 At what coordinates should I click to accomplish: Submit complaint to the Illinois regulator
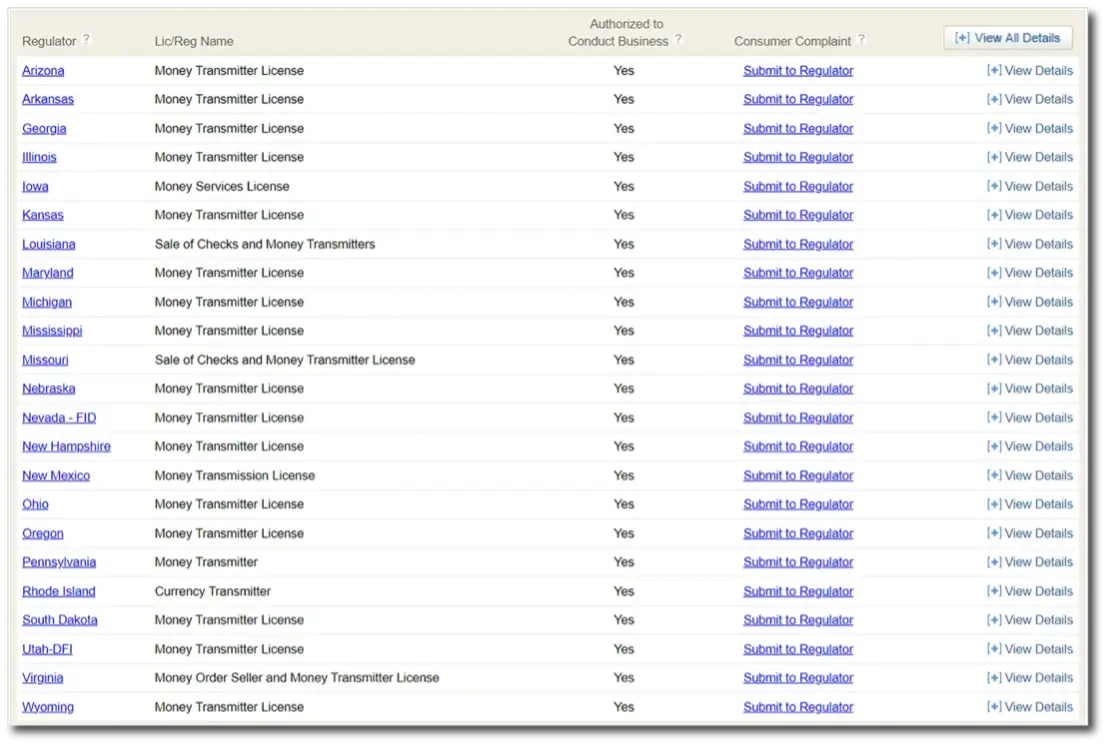(798, 157)
